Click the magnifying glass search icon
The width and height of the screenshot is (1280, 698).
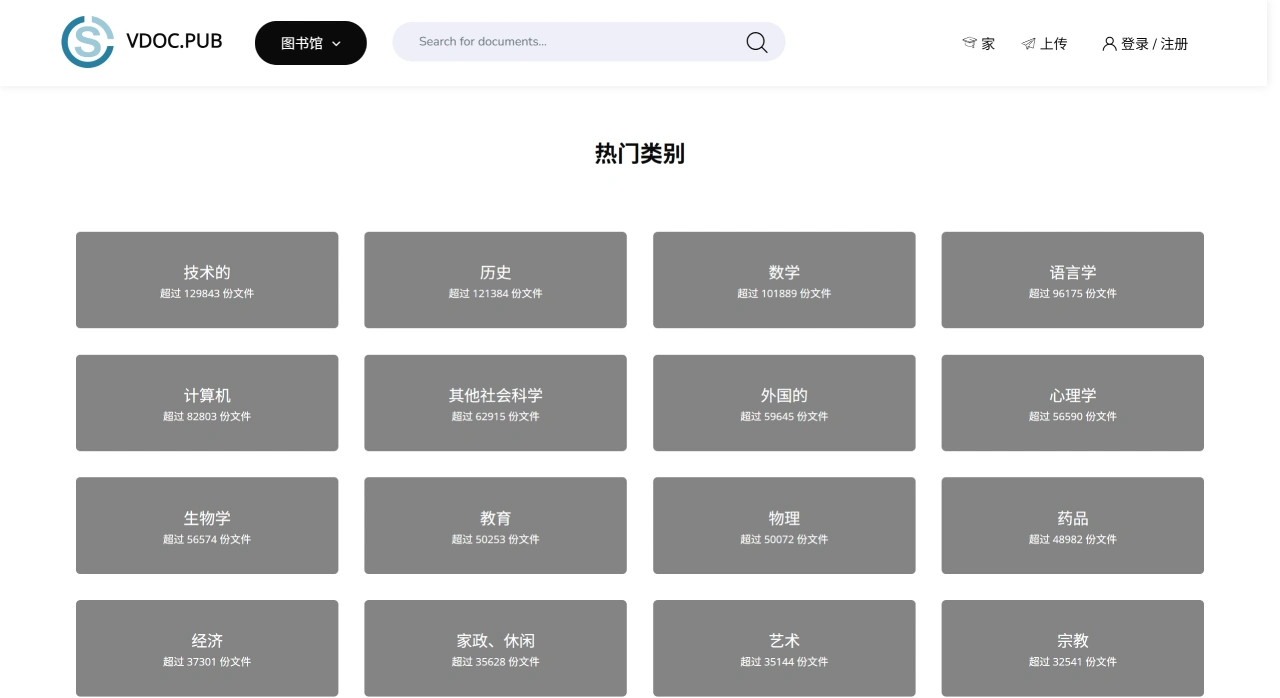pos(757,42)
